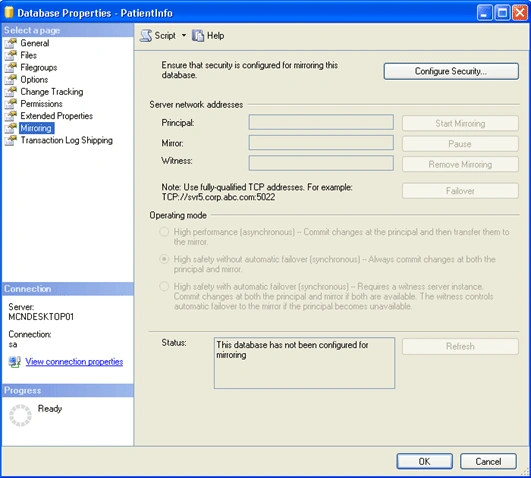Screen dimensions: 531x478
Task: Select High safety without automatic failover
Action: (x=164, y=259)
